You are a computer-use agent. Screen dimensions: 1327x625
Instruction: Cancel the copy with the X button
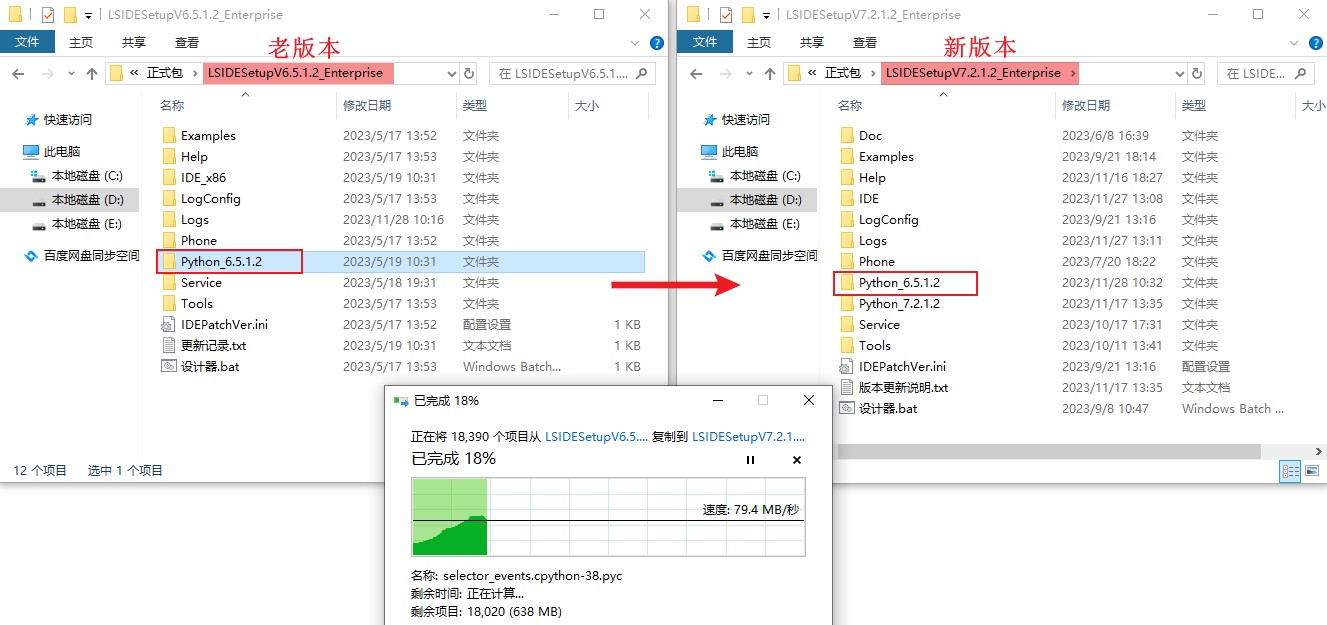[797, 460]
